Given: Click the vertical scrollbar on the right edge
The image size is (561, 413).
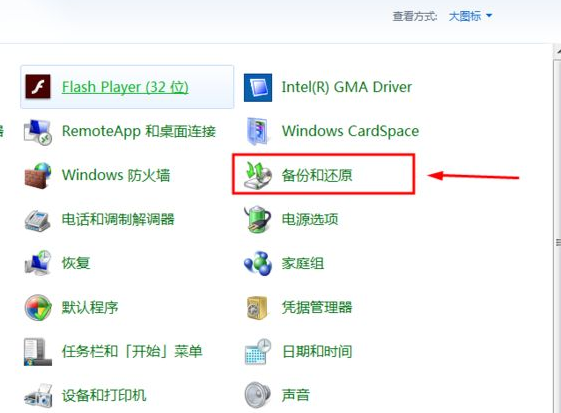Looking at the screenshot, I should [557, 229].
